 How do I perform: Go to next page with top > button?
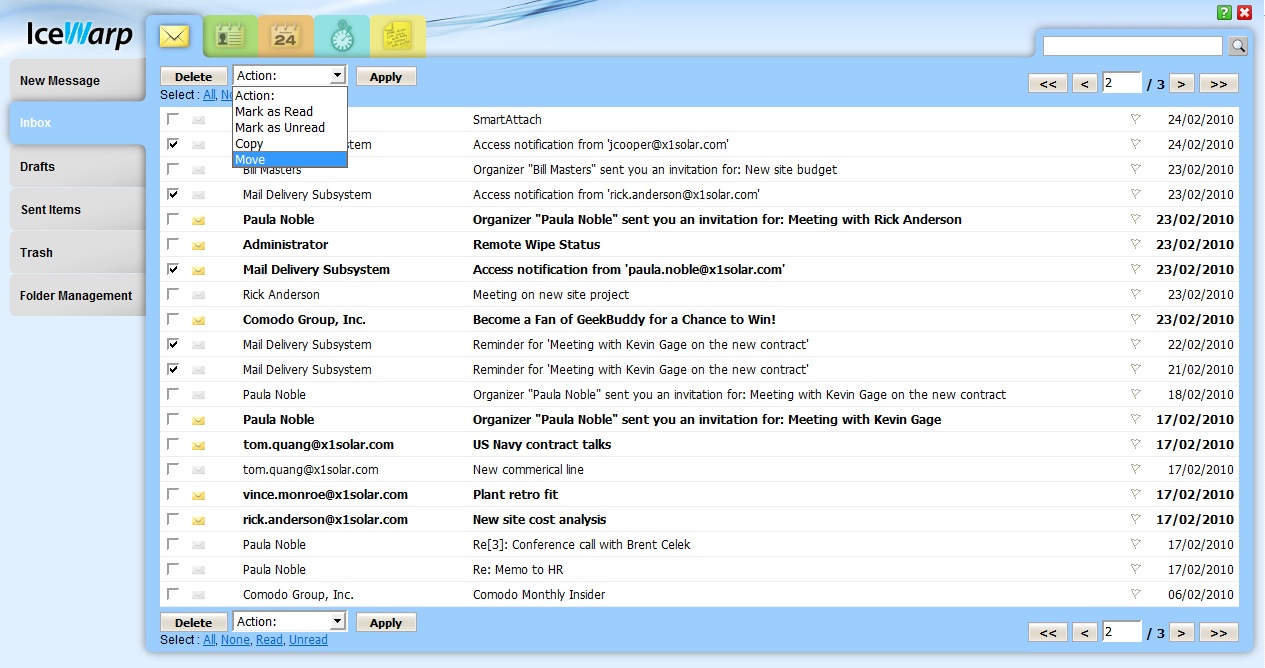tap(1182, 84)
